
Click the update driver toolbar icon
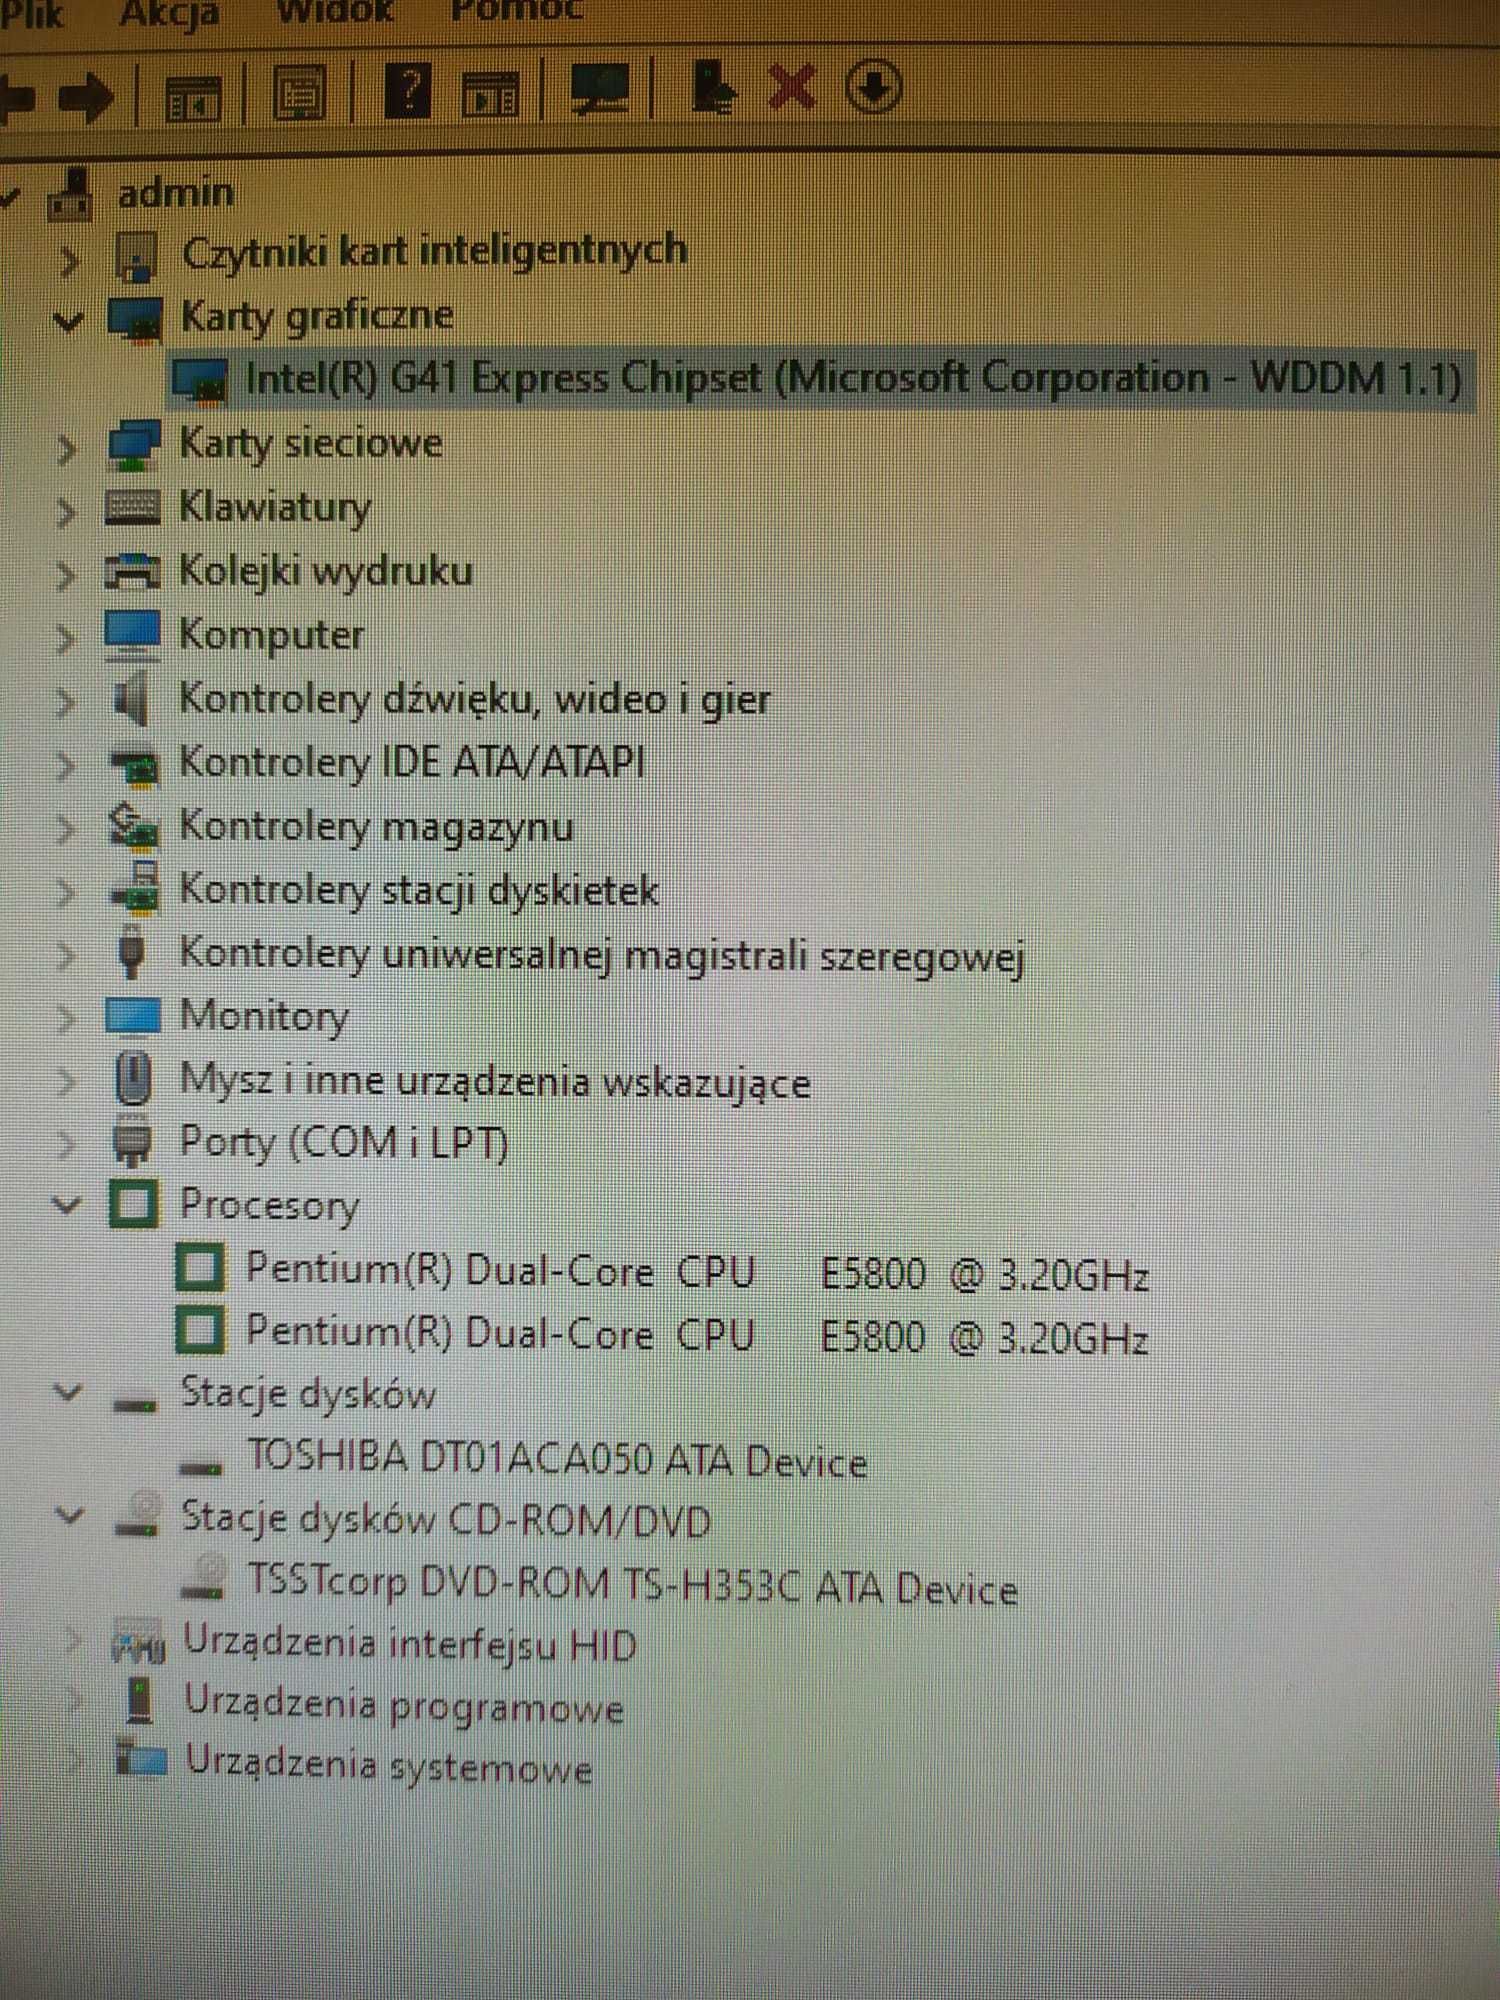713,86
